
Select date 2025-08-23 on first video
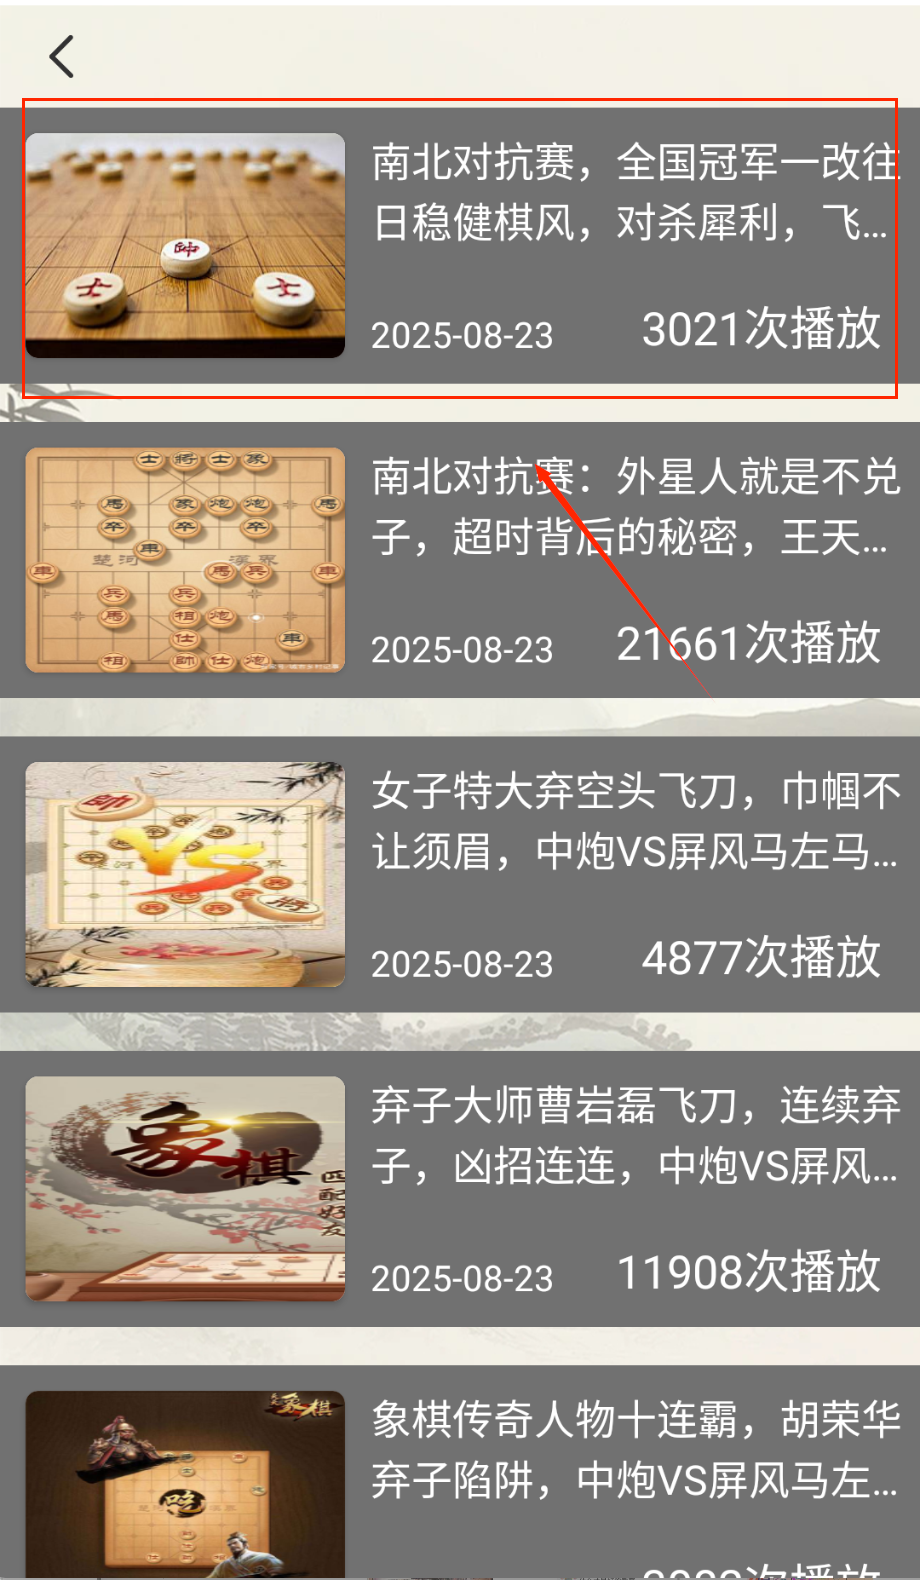coord(462,335)
